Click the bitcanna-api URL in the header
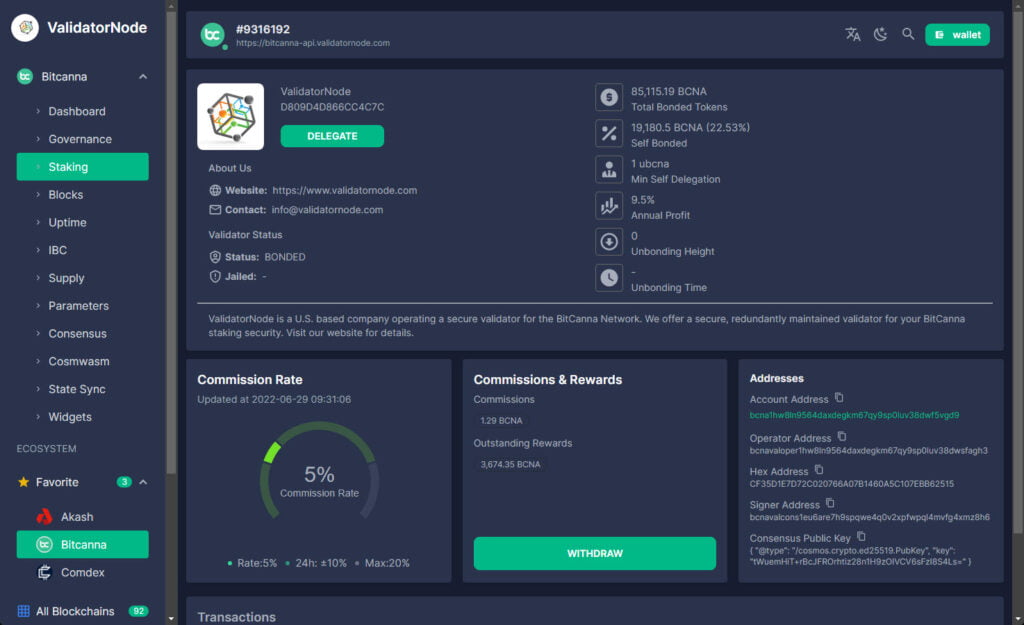Image resolution: width=1024 pixels, height=625 pixels. [313, 43]
